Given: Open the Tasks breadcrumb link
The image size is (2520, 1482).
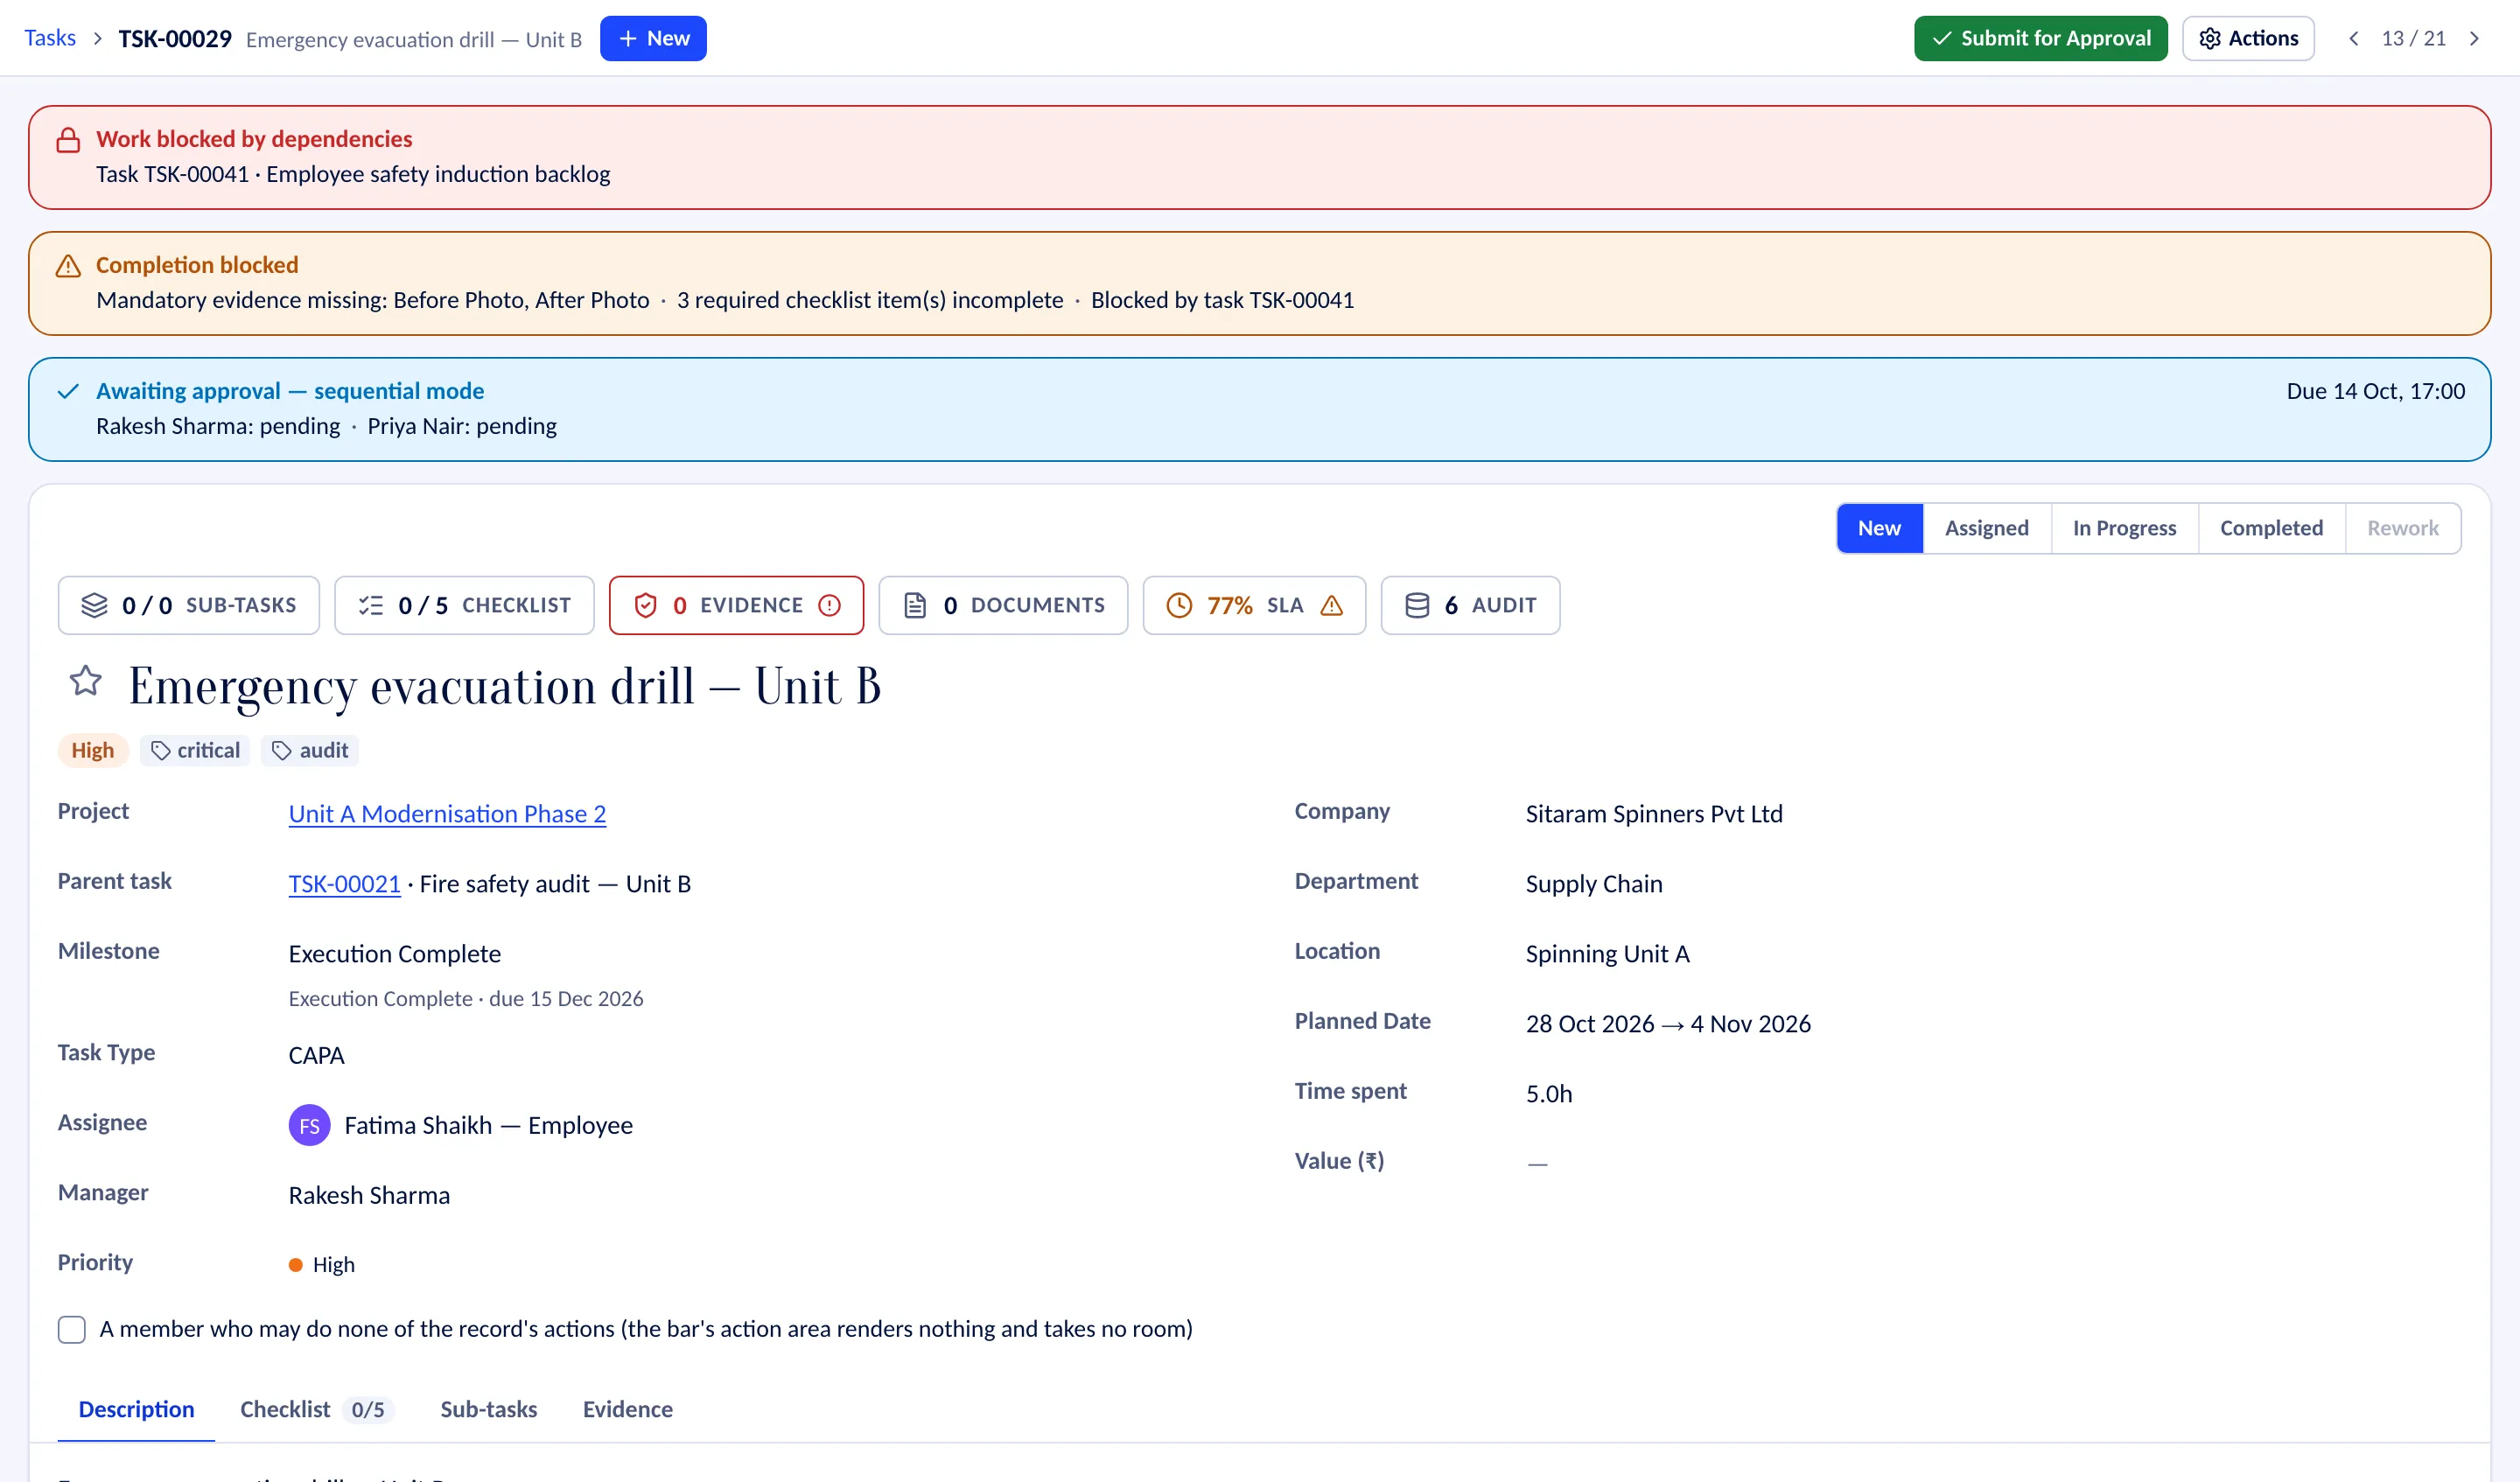Looking at the screenshot, I should [x=50, y=38].
